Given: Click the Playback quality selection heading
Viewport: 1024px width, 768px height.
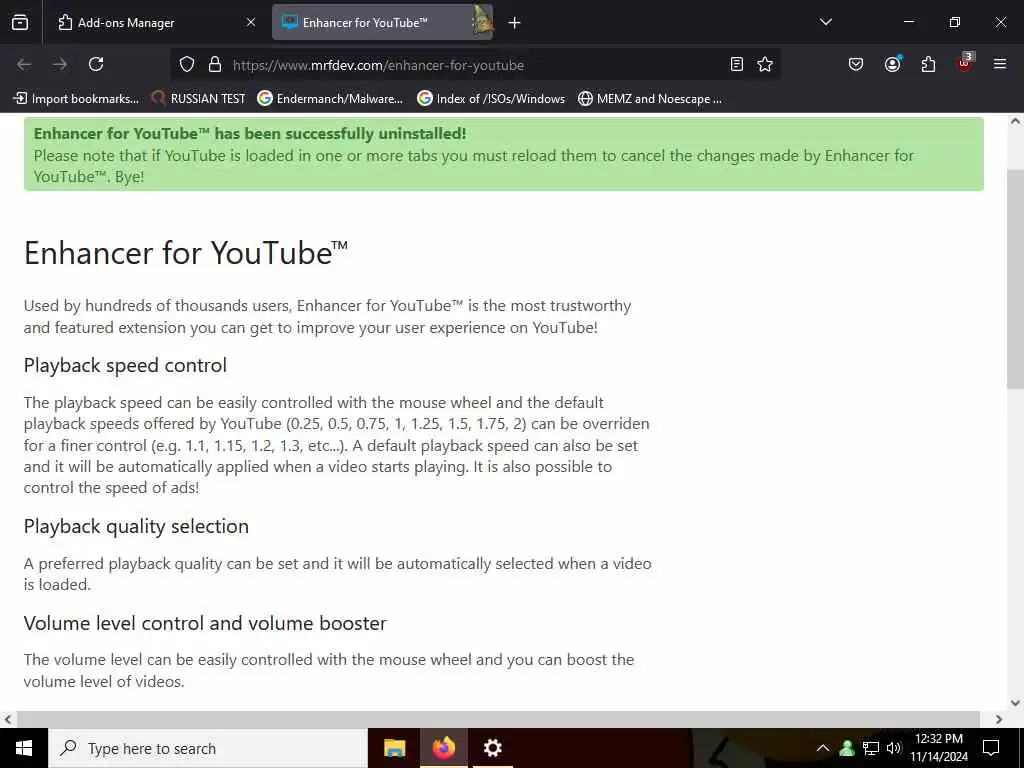Looking at the screenshot, I should coord(136,526).
